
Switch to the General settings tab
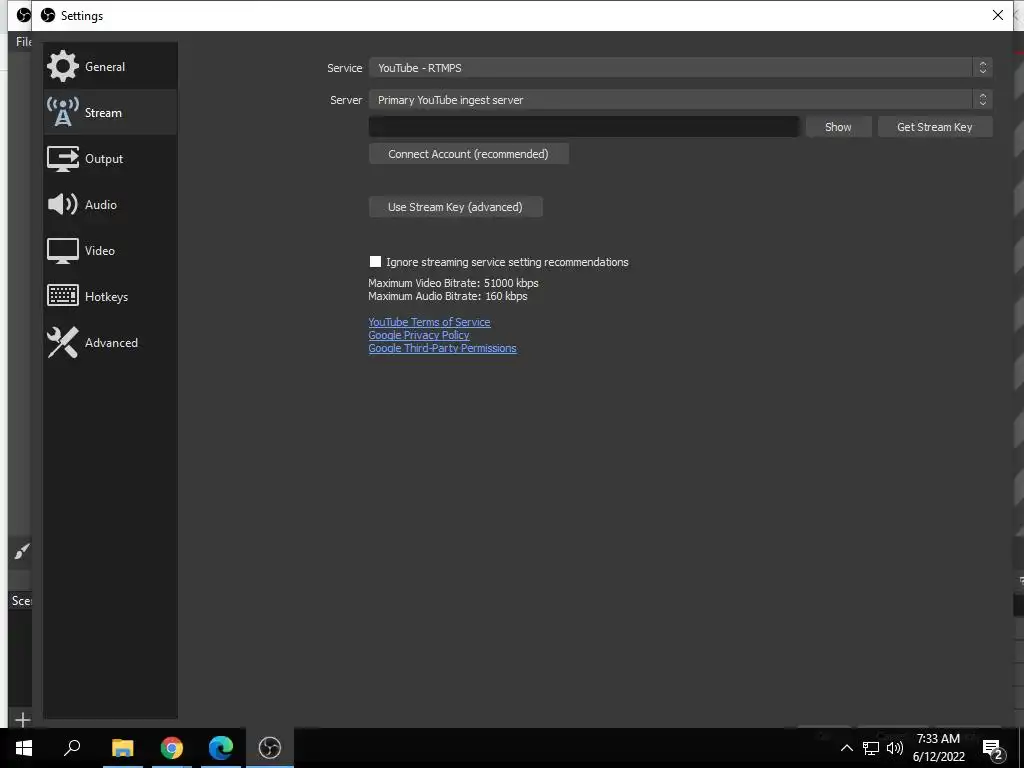(x=110, y=67)
